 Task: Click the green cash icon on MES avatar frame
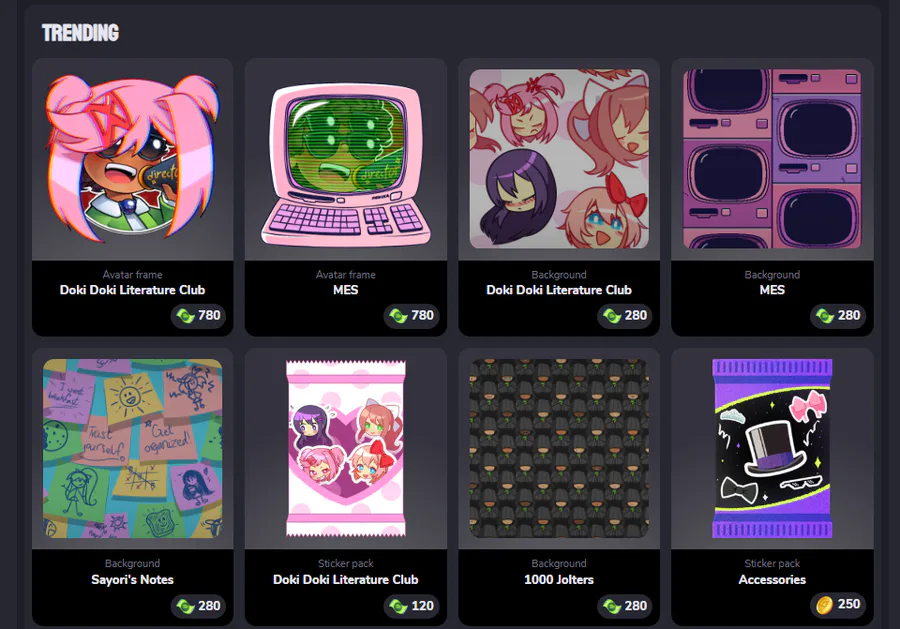coord(398,316)
